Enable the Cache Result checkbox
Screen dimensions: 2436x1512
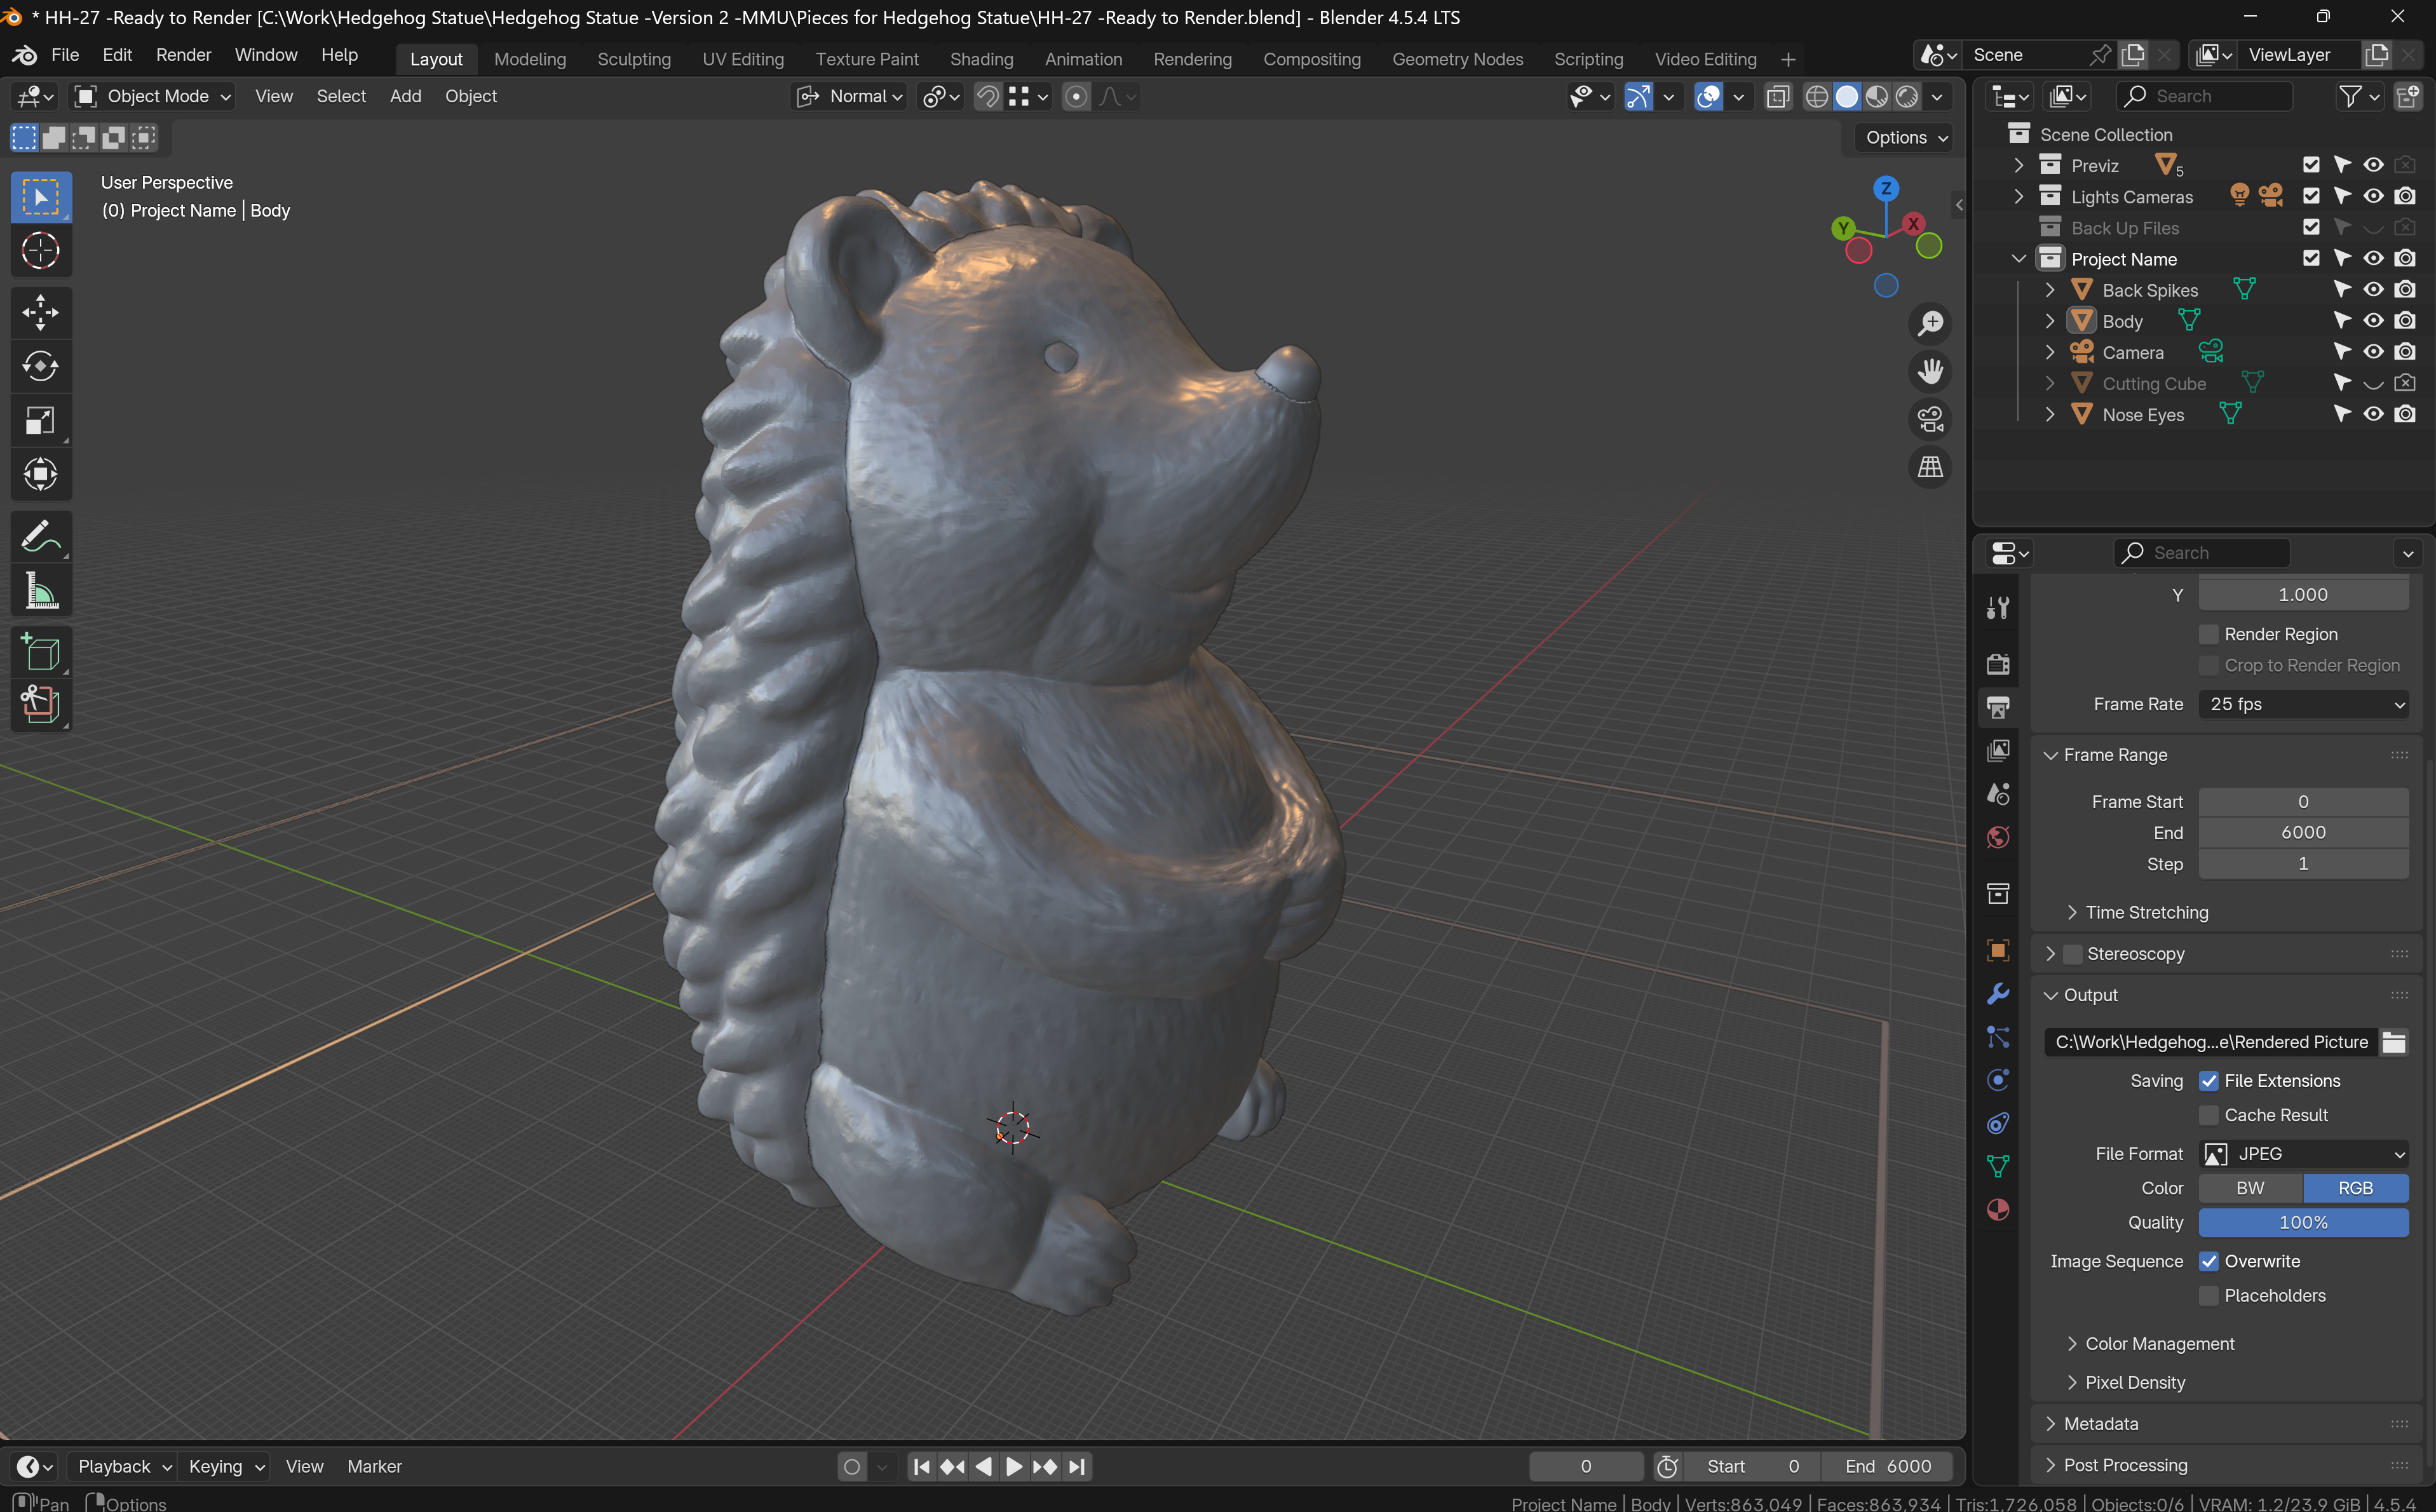pos(2209,1115)
